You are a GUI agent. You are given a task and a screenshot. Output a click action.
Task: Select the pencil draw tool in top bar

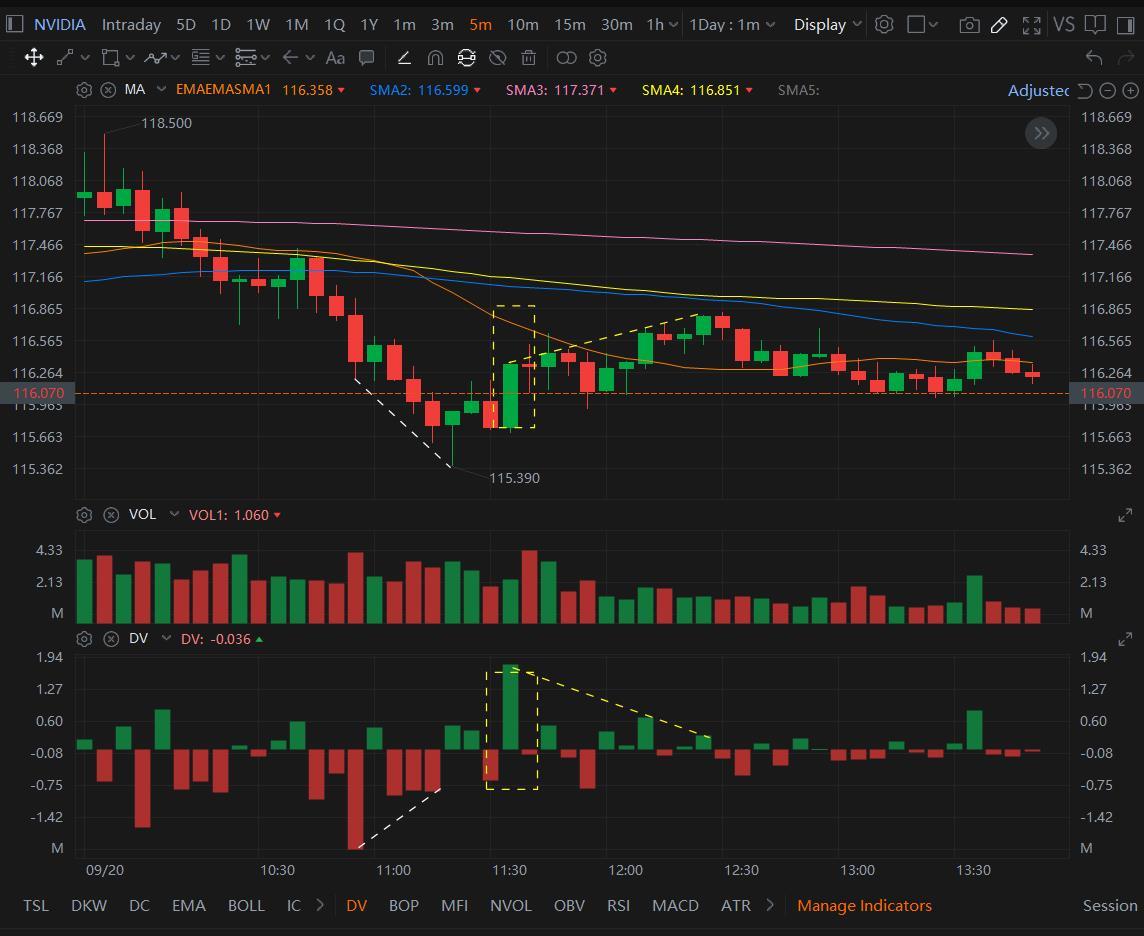[1000, 25]
